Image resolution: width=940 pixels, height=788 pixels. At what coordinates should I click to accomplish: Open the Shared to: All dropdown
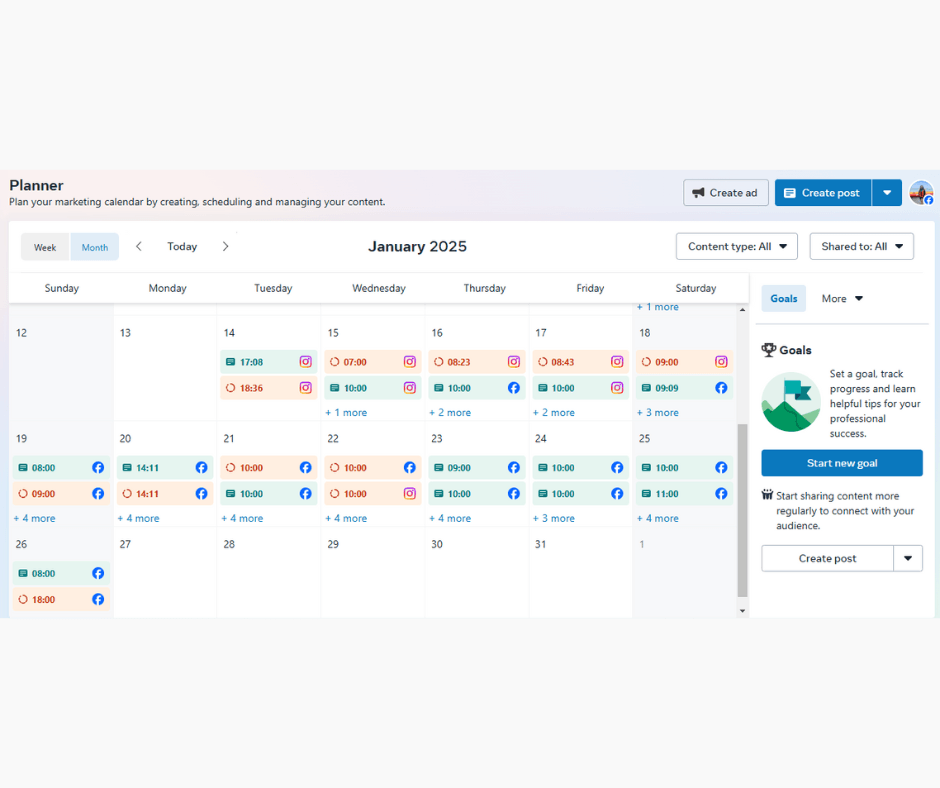(861, 246)
